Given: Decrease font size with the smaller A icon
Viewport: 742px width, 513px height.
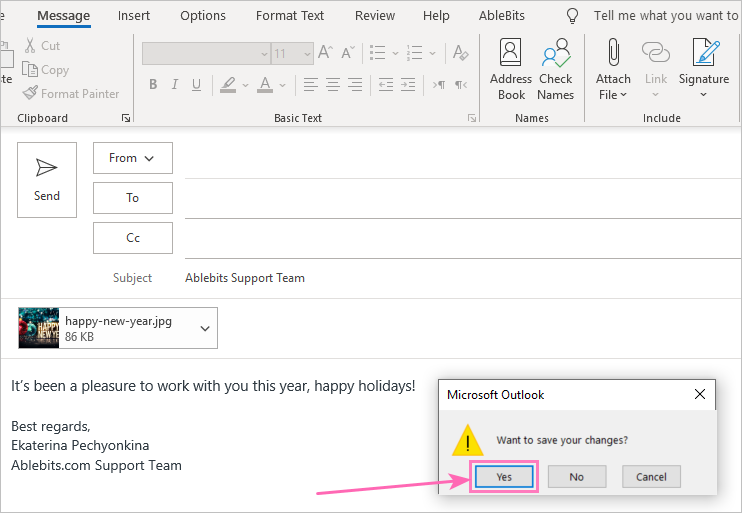Looking at the screenshot, I should point(348,53).
